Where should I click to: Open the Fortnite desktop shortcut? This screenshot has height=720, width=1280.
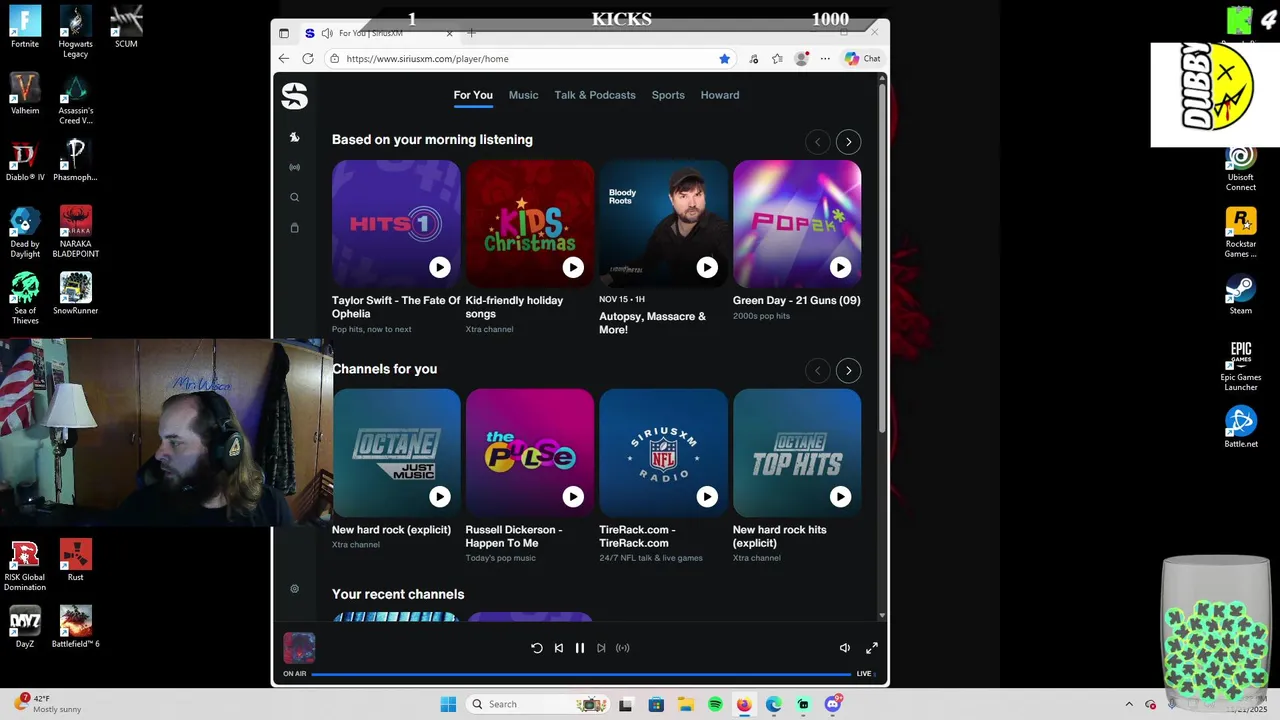[25, 27]
